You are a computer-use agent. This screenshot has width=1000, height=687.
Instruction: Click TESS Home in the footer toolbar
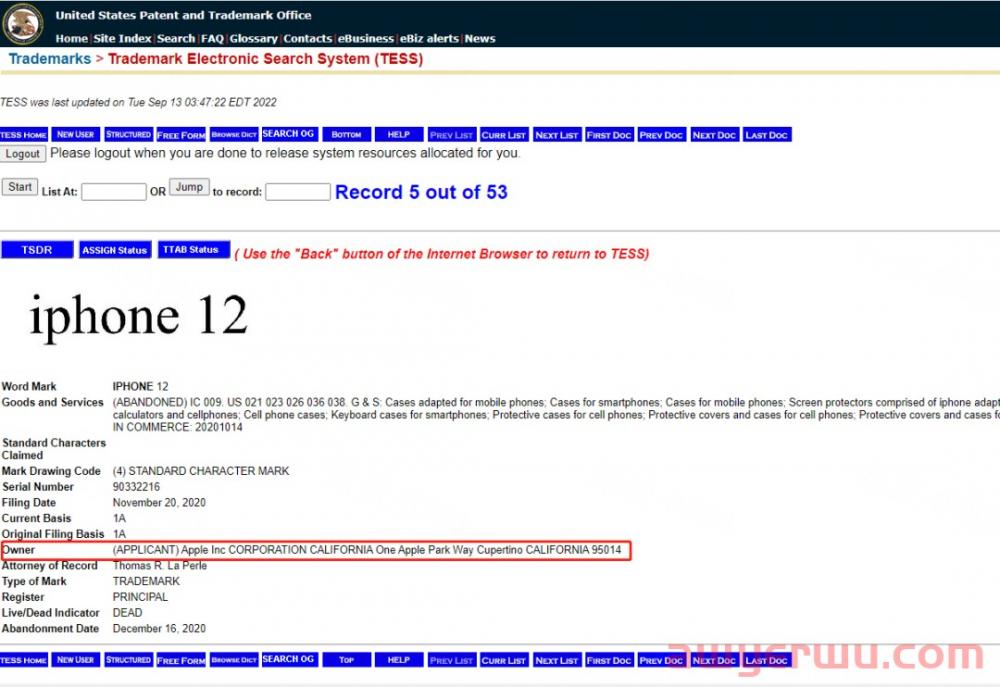tap(24, 660)
